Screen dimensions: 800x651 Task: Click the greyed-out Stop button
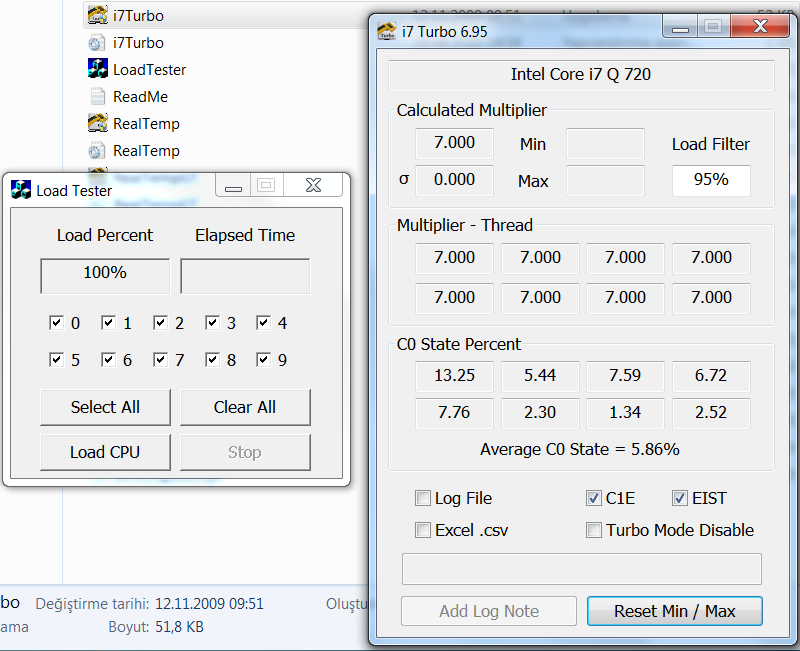tap(245, 452)
